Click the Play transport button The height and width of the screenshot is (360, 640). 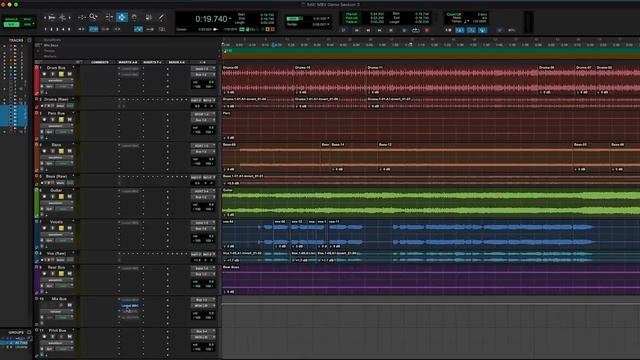[416, 30]
